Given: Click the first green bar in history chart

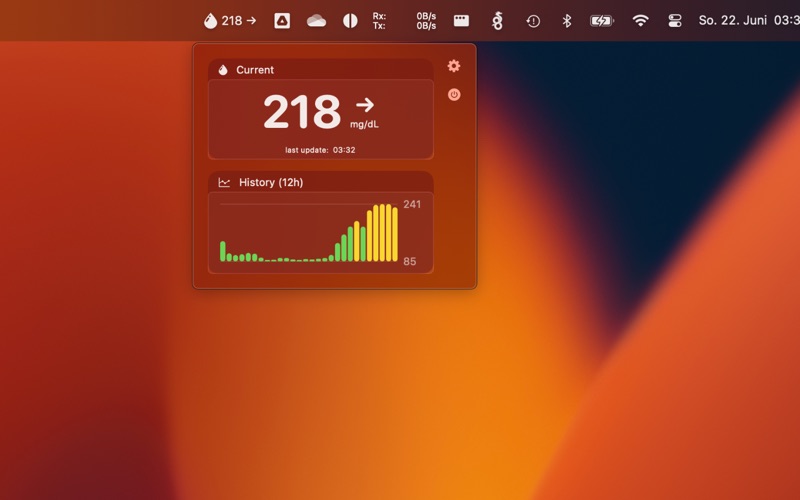Looking at the screenshot, I should pyautogui.click(x=222, y=251).
